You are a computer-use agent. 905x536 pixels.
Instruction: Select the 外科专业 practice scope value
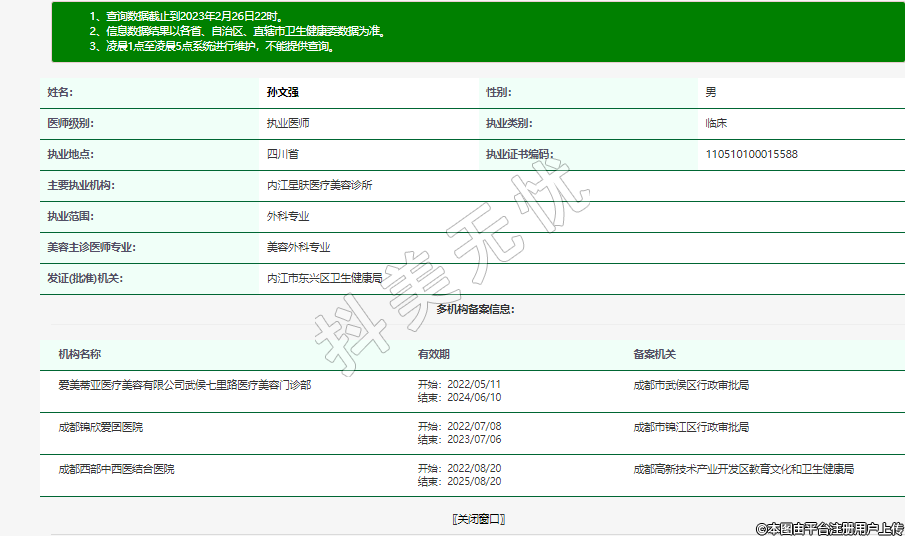[x=287, y=216]
